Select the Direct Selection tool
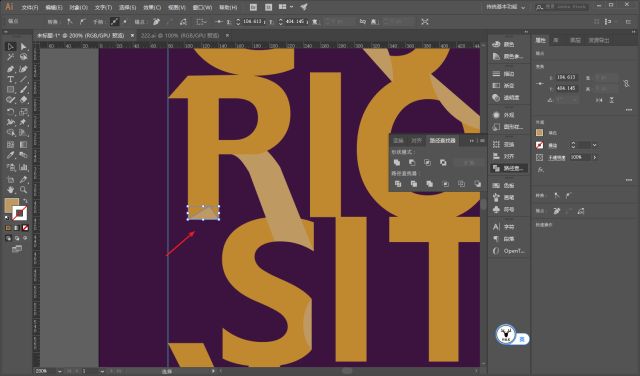Screen dimensions: 640x376 point(23,47)
